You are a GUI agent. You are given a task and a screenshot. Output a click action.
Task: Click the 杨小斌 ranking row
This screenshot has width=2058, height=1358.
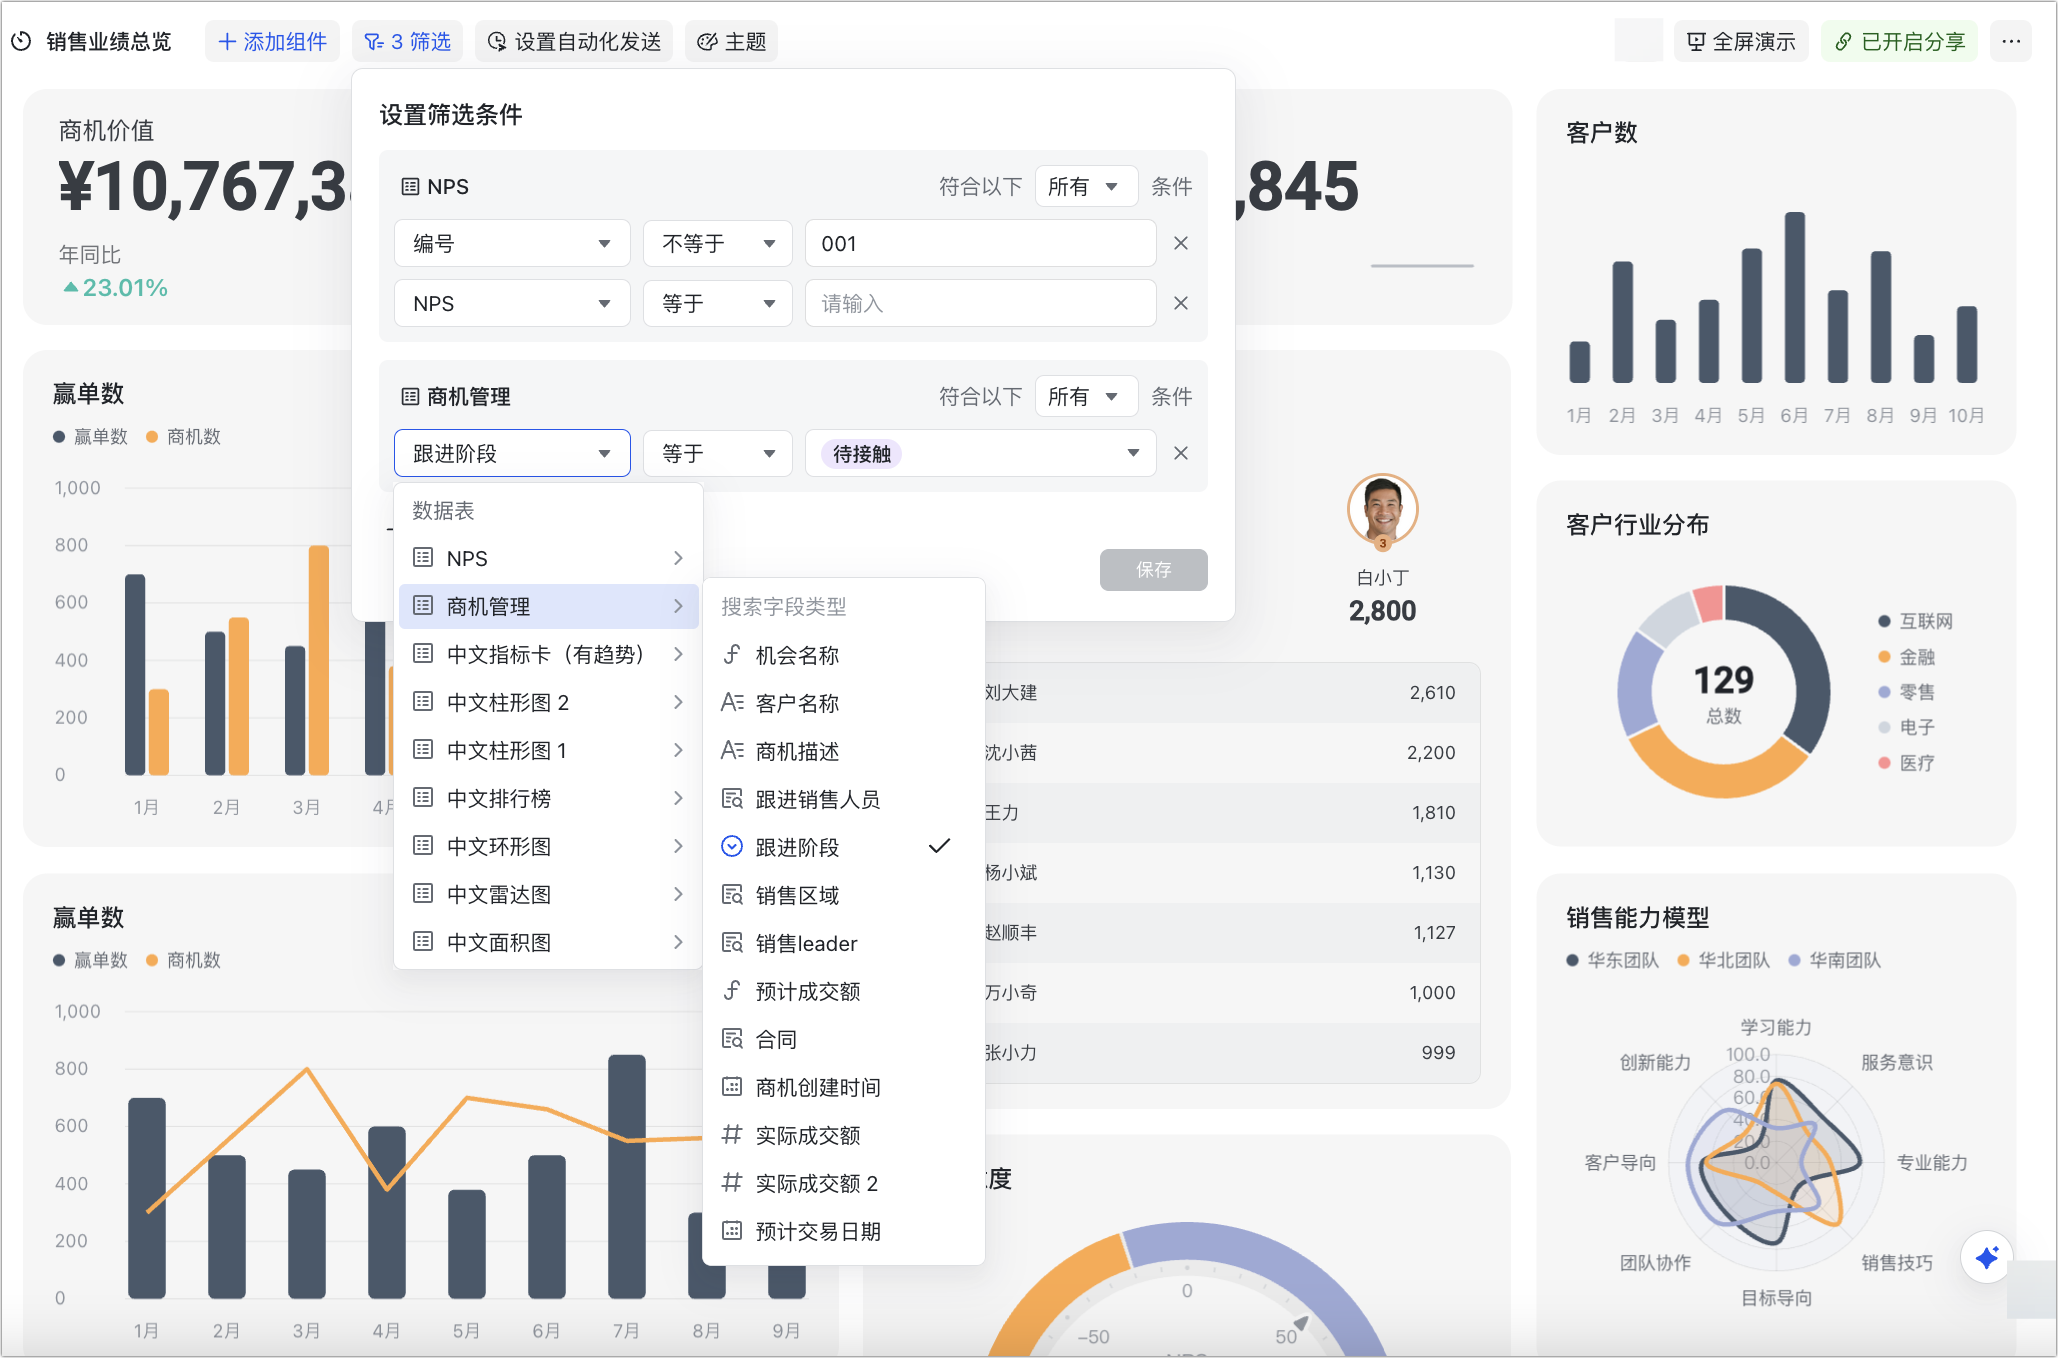tap(1231, 873)
